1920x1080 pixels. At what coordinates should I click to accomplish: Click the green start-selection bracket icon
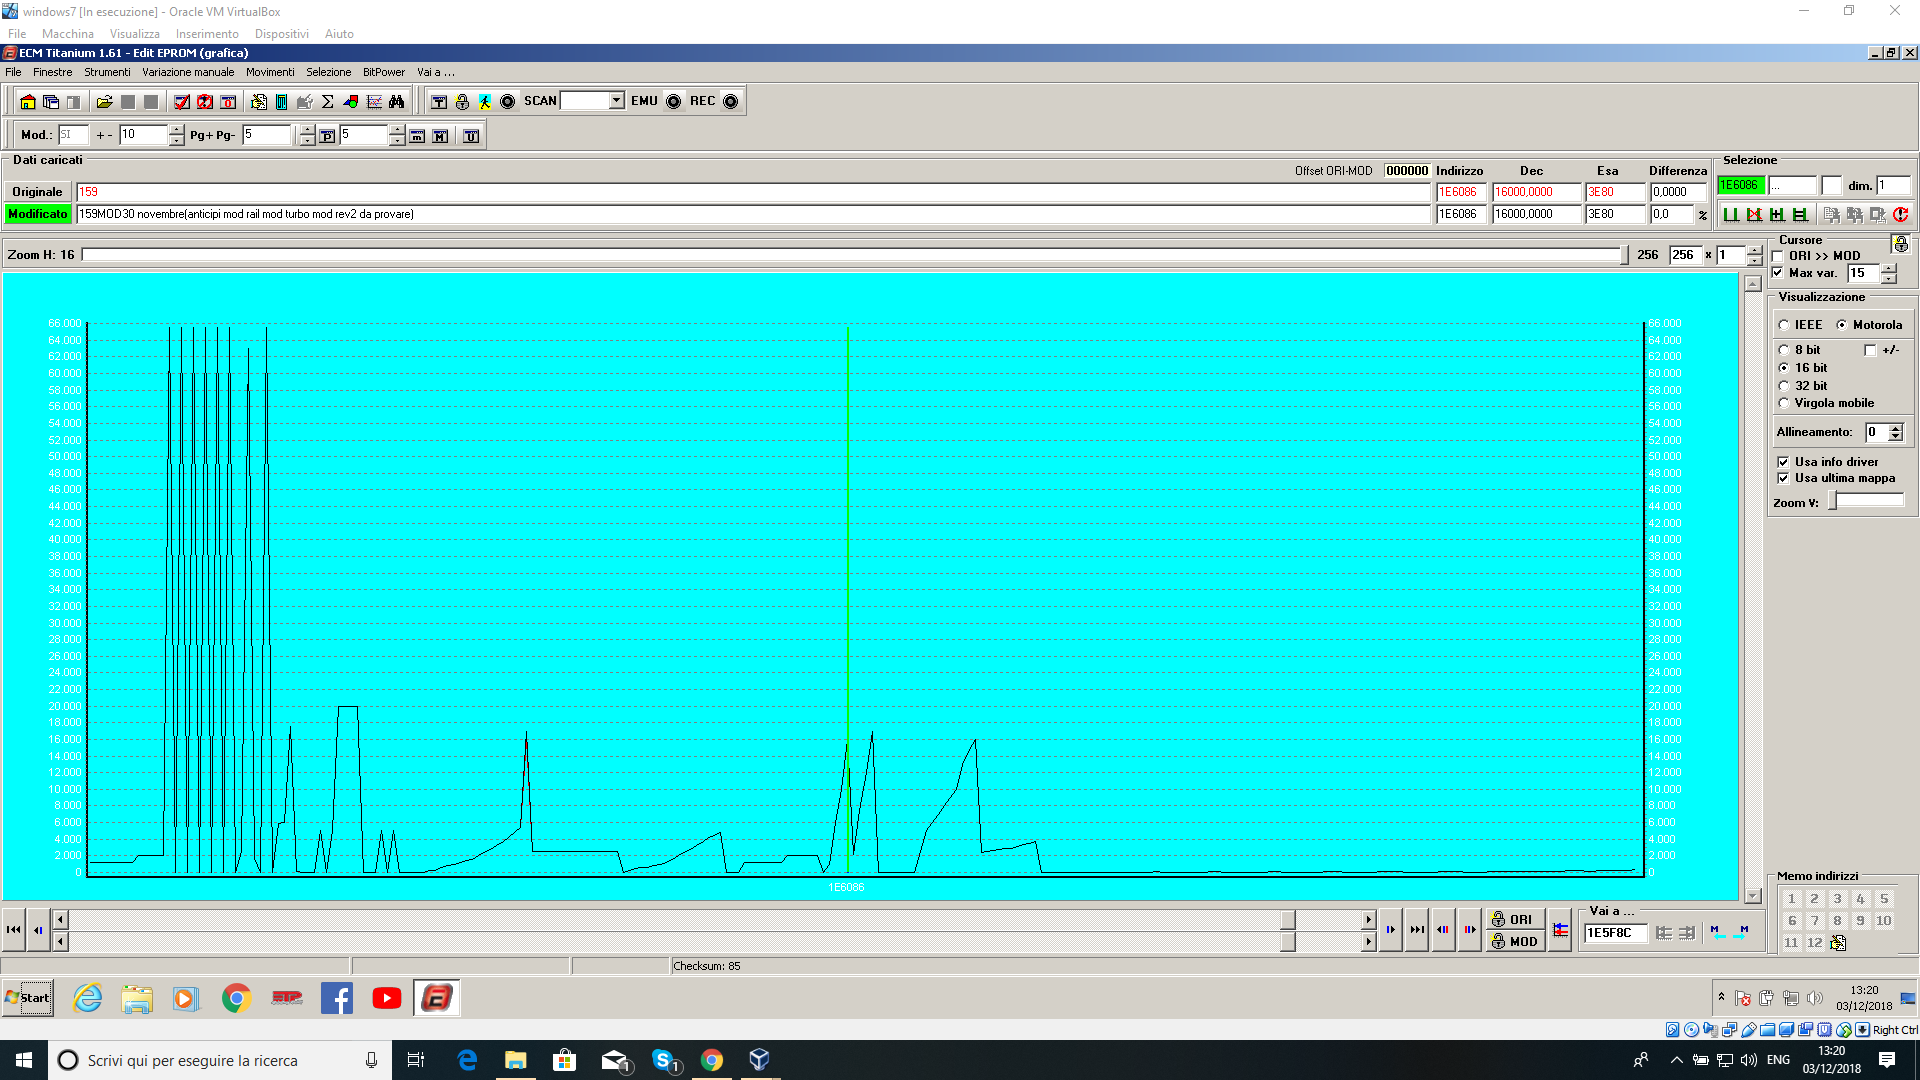point(1731,214)
